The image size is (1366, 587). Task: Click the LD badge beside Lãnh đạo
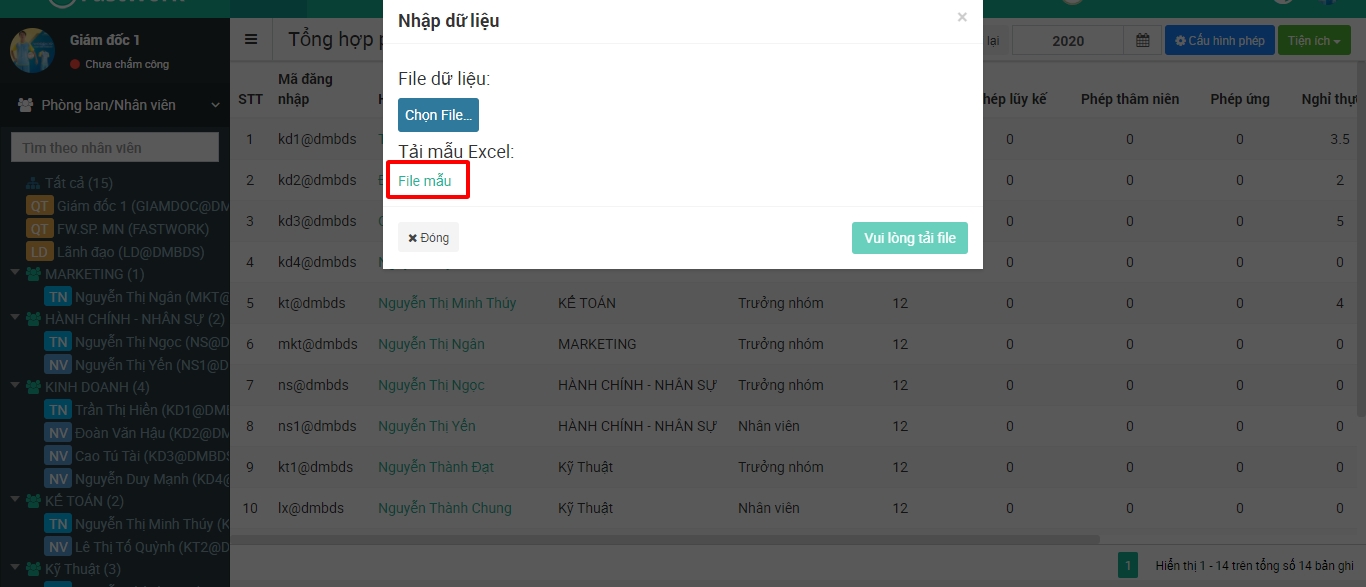point(40,252)
